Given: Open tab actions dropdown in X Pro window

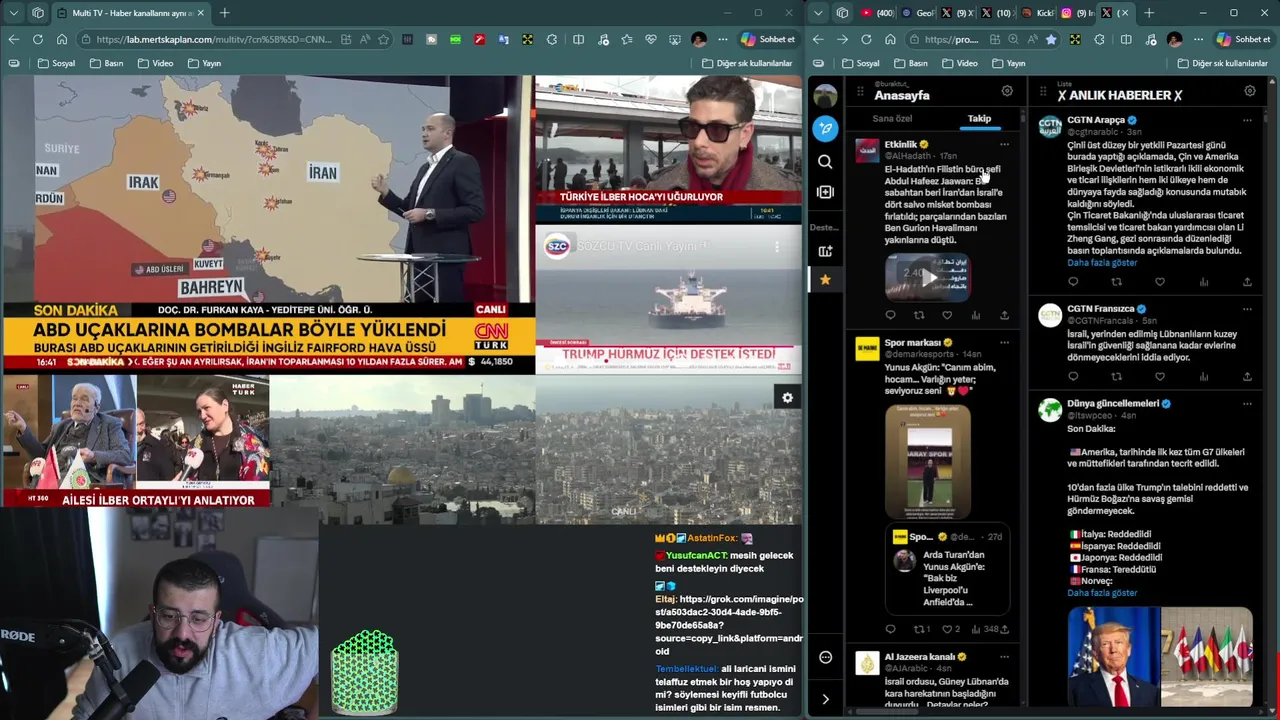Looking at the screenshot, I should point(819,13).
